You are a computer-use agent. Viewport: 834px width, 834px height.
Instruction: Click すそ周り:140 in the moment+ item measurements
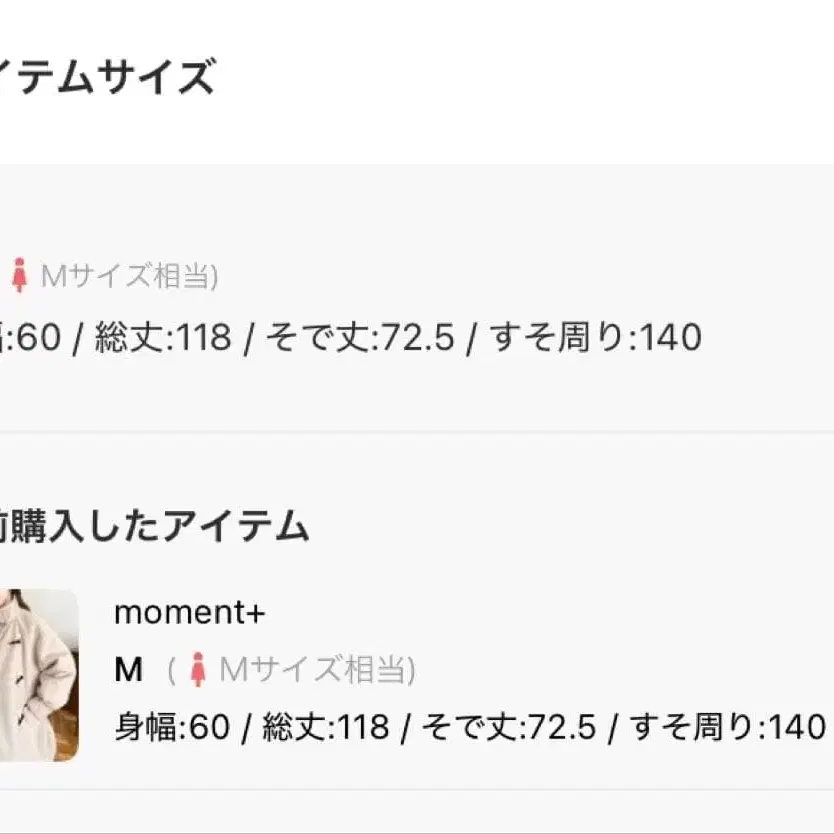pyautogui.click(x=727, y=726)
